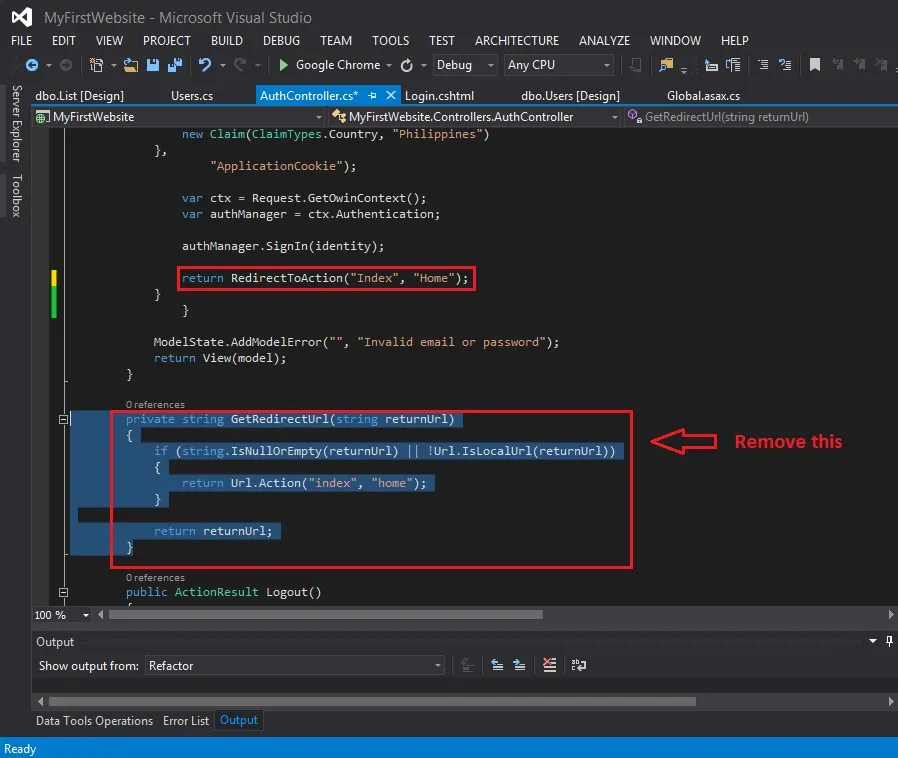The width and height of the screenshot is (898, 758).
Task: Open the VIEW menu
Action: [x=109, y=41]
